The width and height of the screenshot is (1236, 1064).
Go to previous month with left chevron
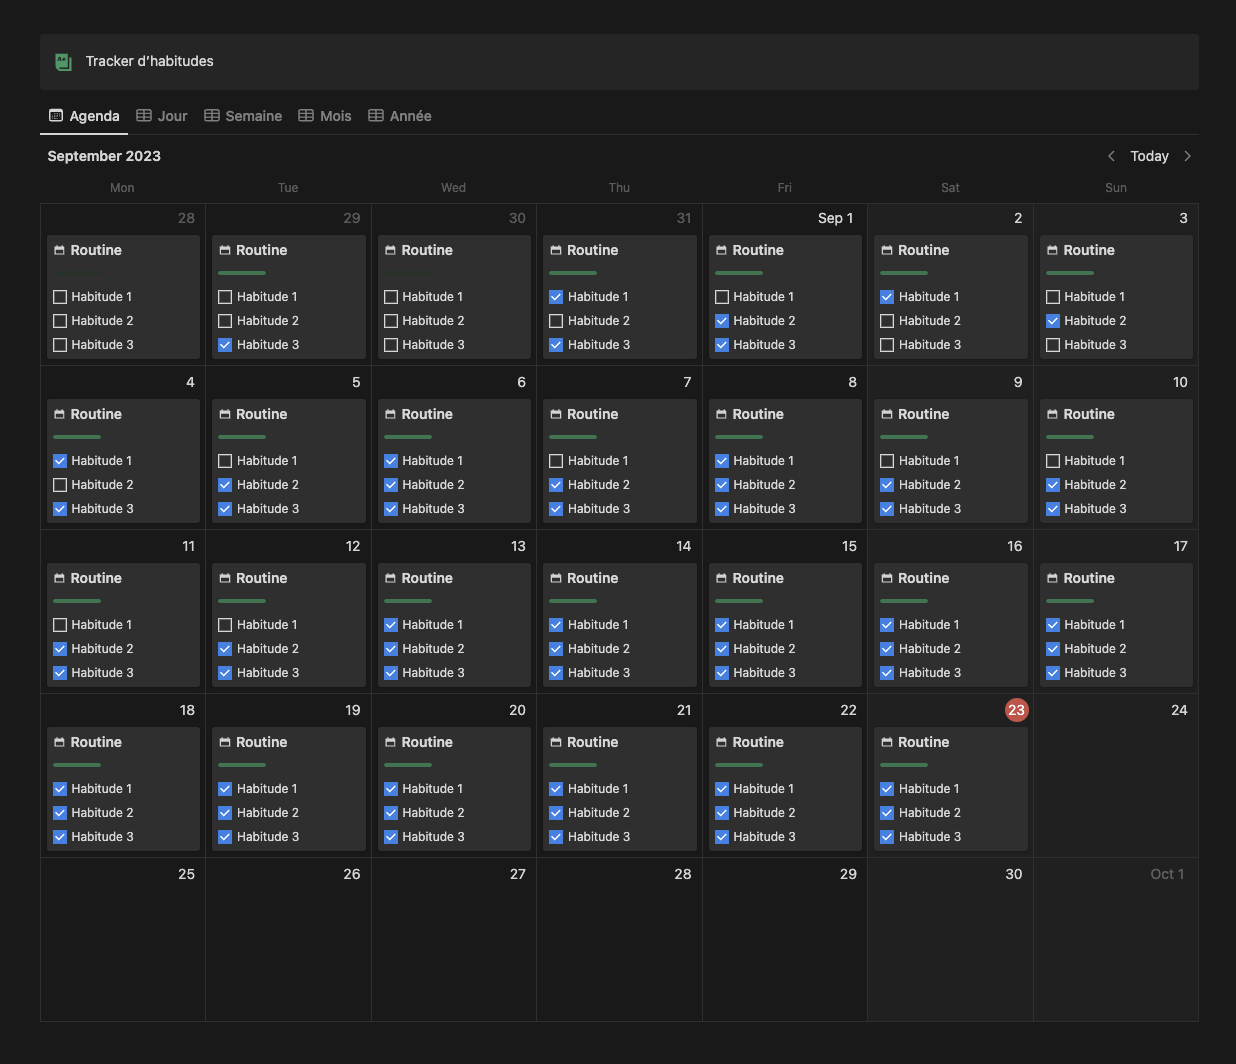click(x=1111, y=156)
